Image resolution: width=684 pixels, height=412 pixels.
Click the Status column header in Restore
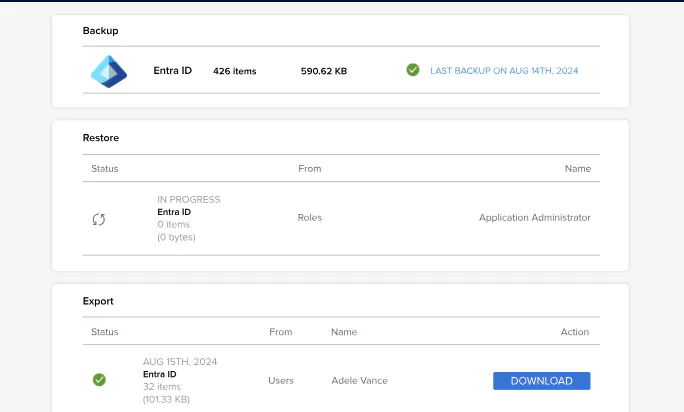pyautogui.click(x=105, y=168)
